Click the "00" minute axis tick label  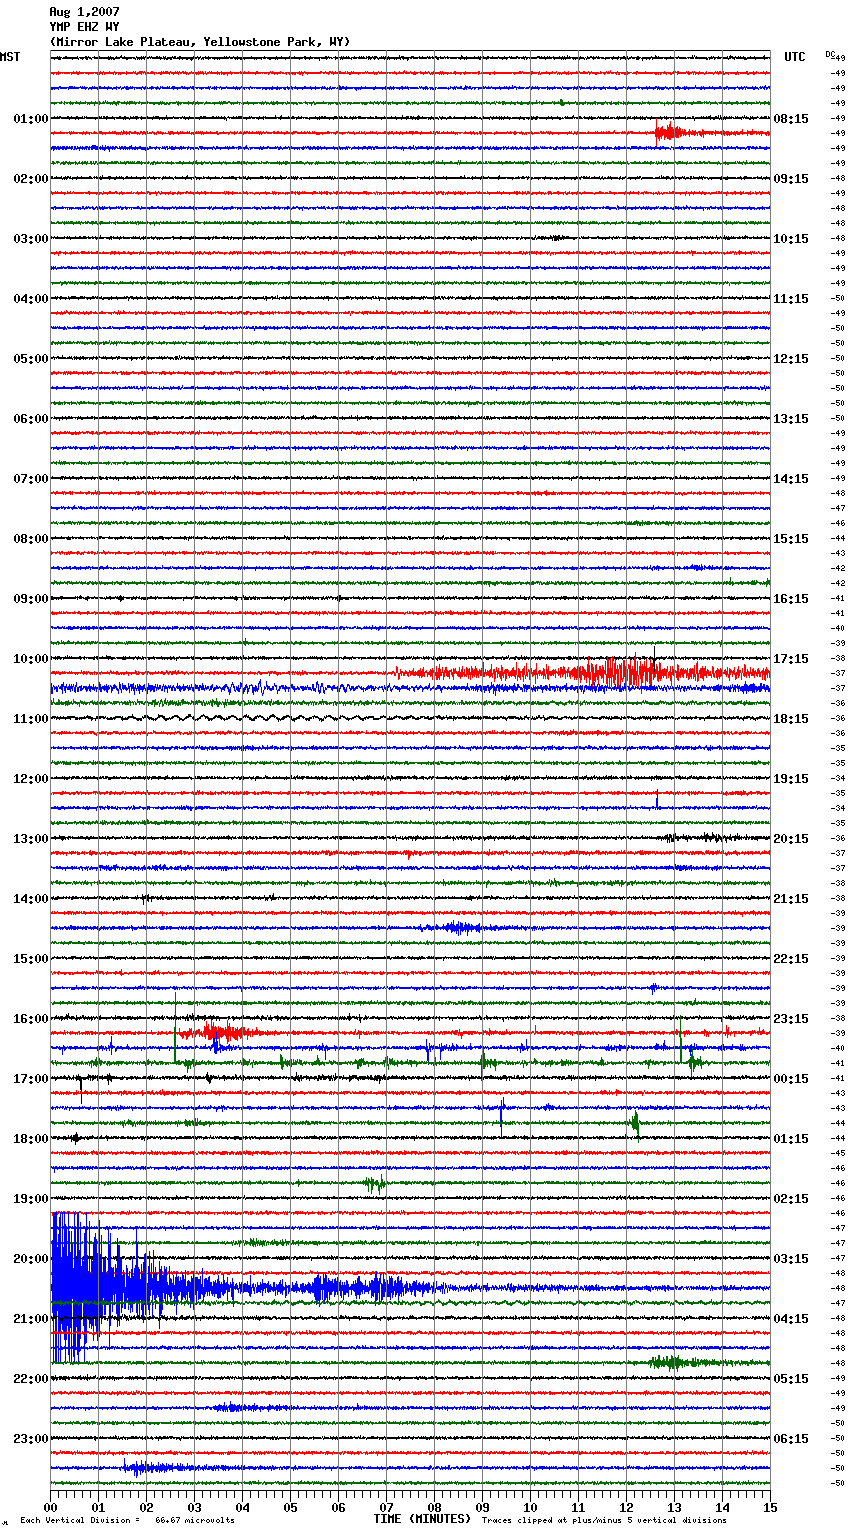click(51, 1507)
